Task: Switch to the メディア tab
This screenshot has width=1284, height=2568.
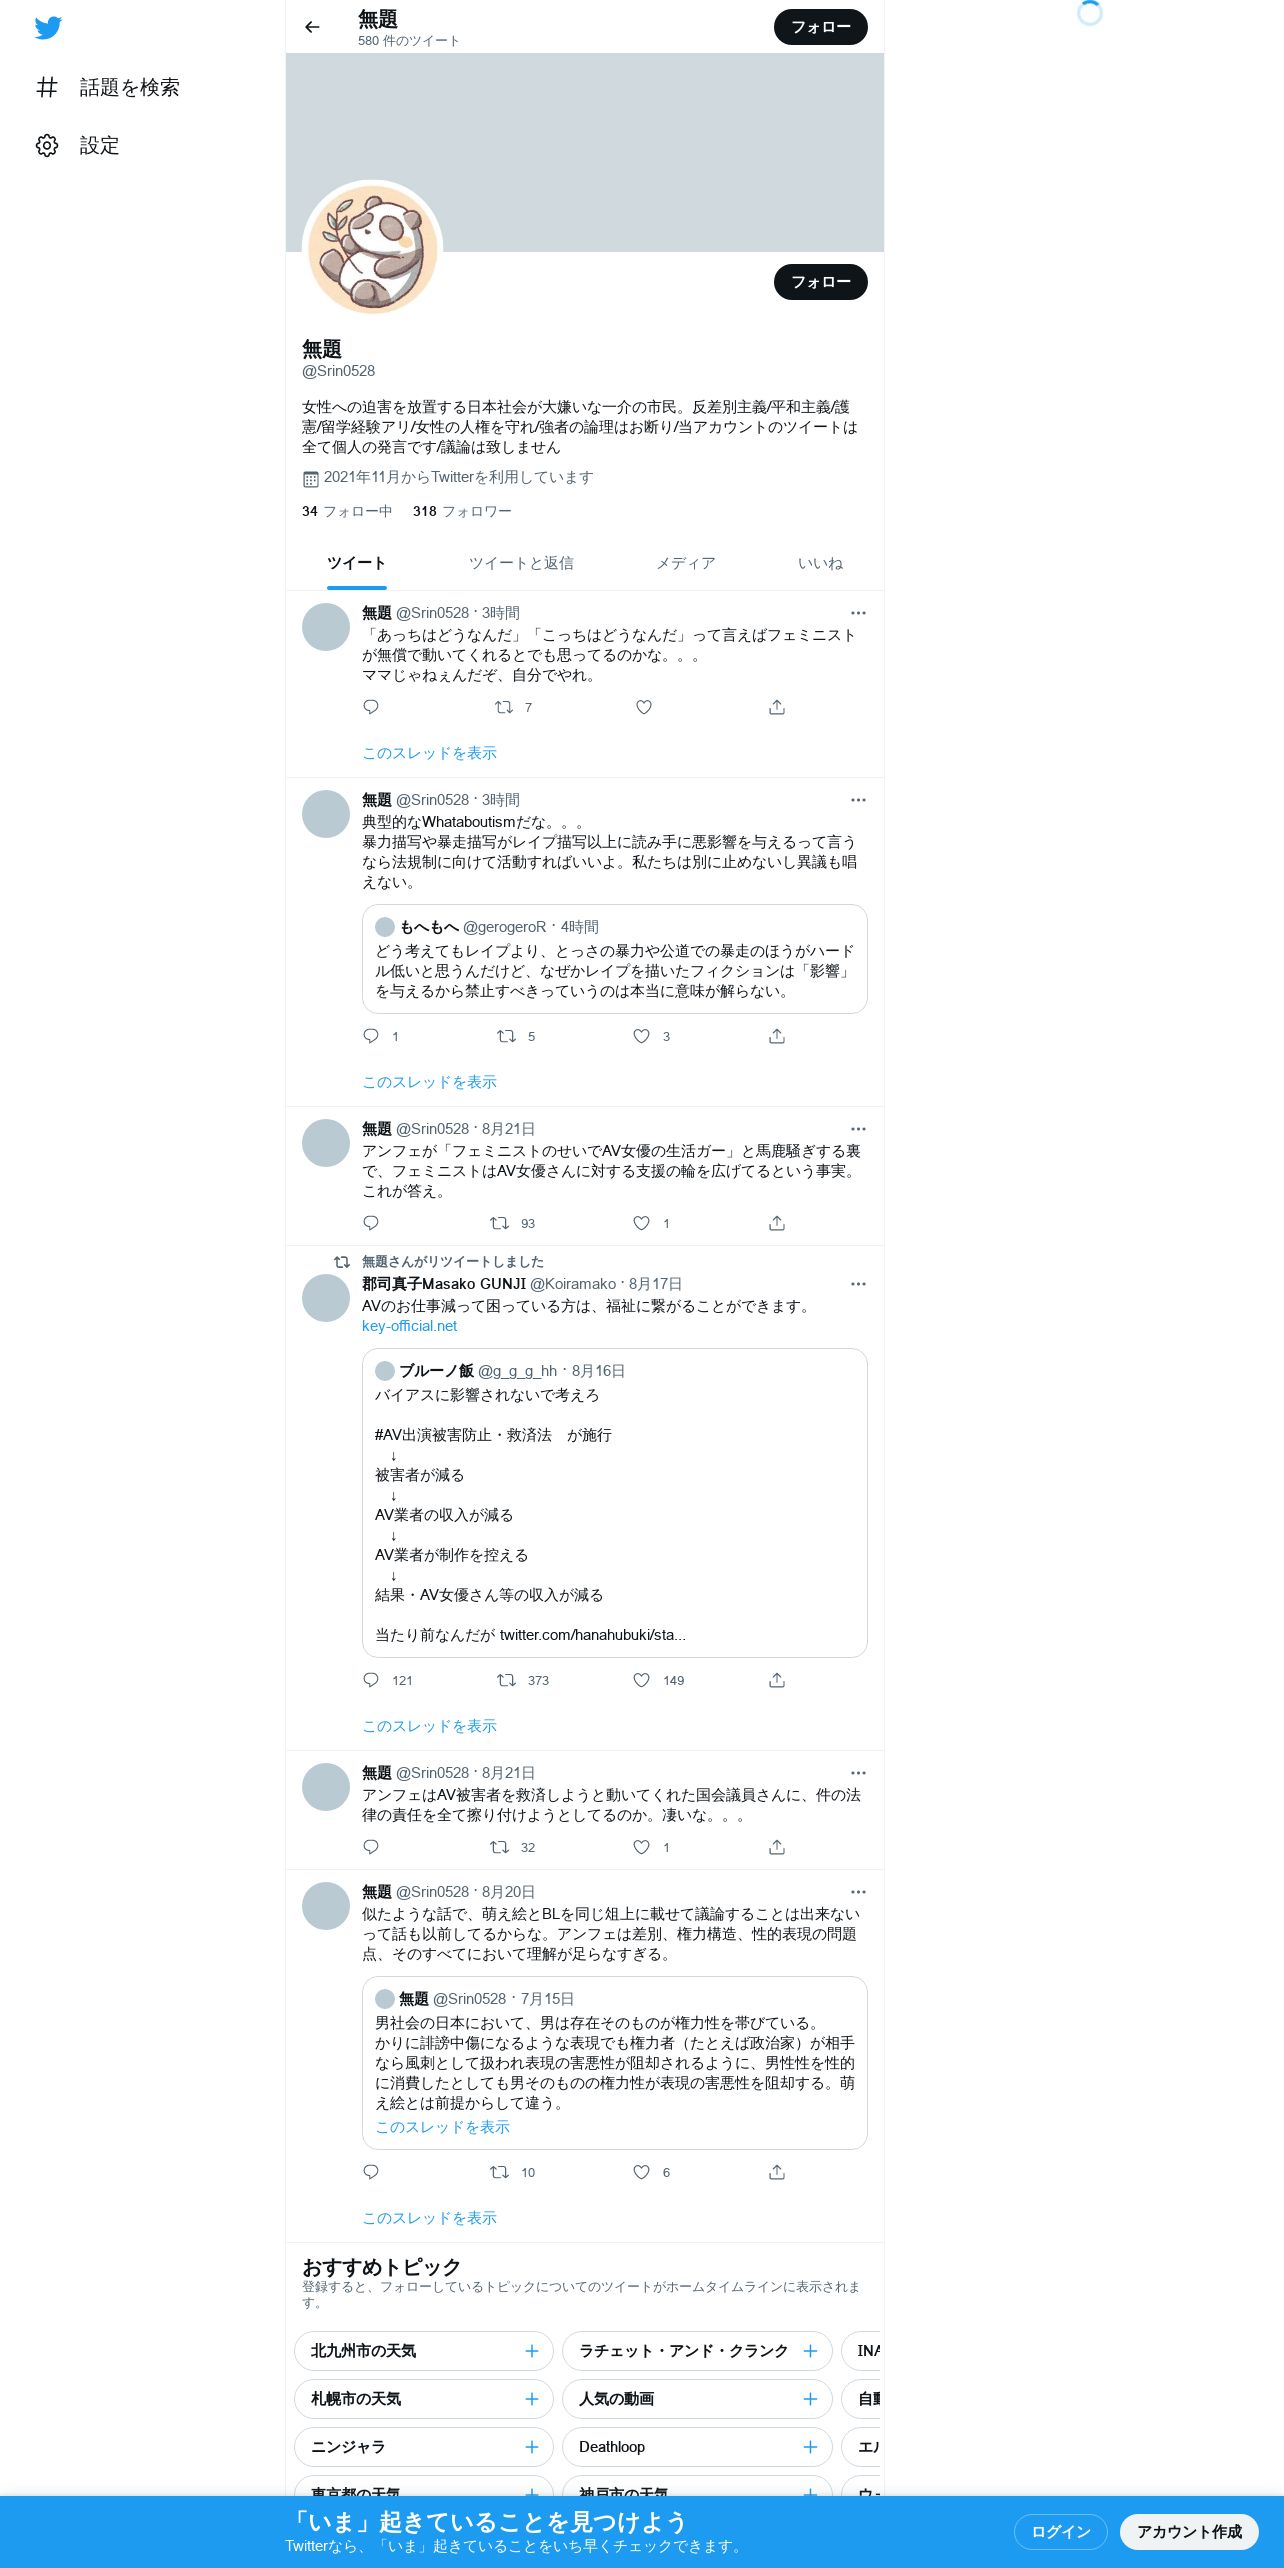Action: point(686,563)
